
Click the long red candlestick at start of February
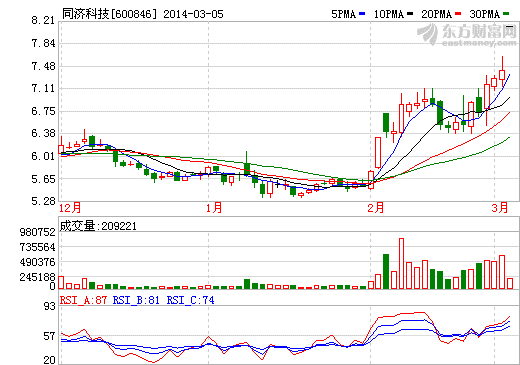(x=378, y=153)
